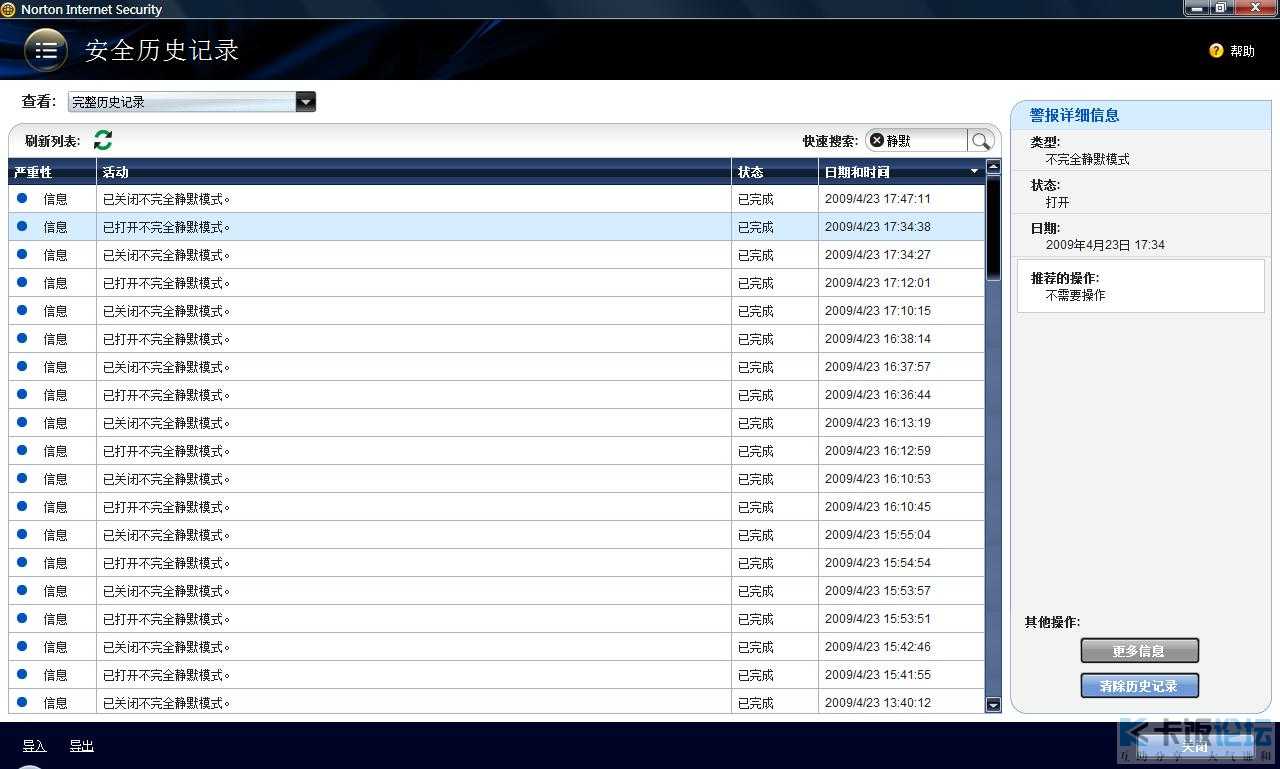Click the Norton logo in the title bar

click(8, 9)
